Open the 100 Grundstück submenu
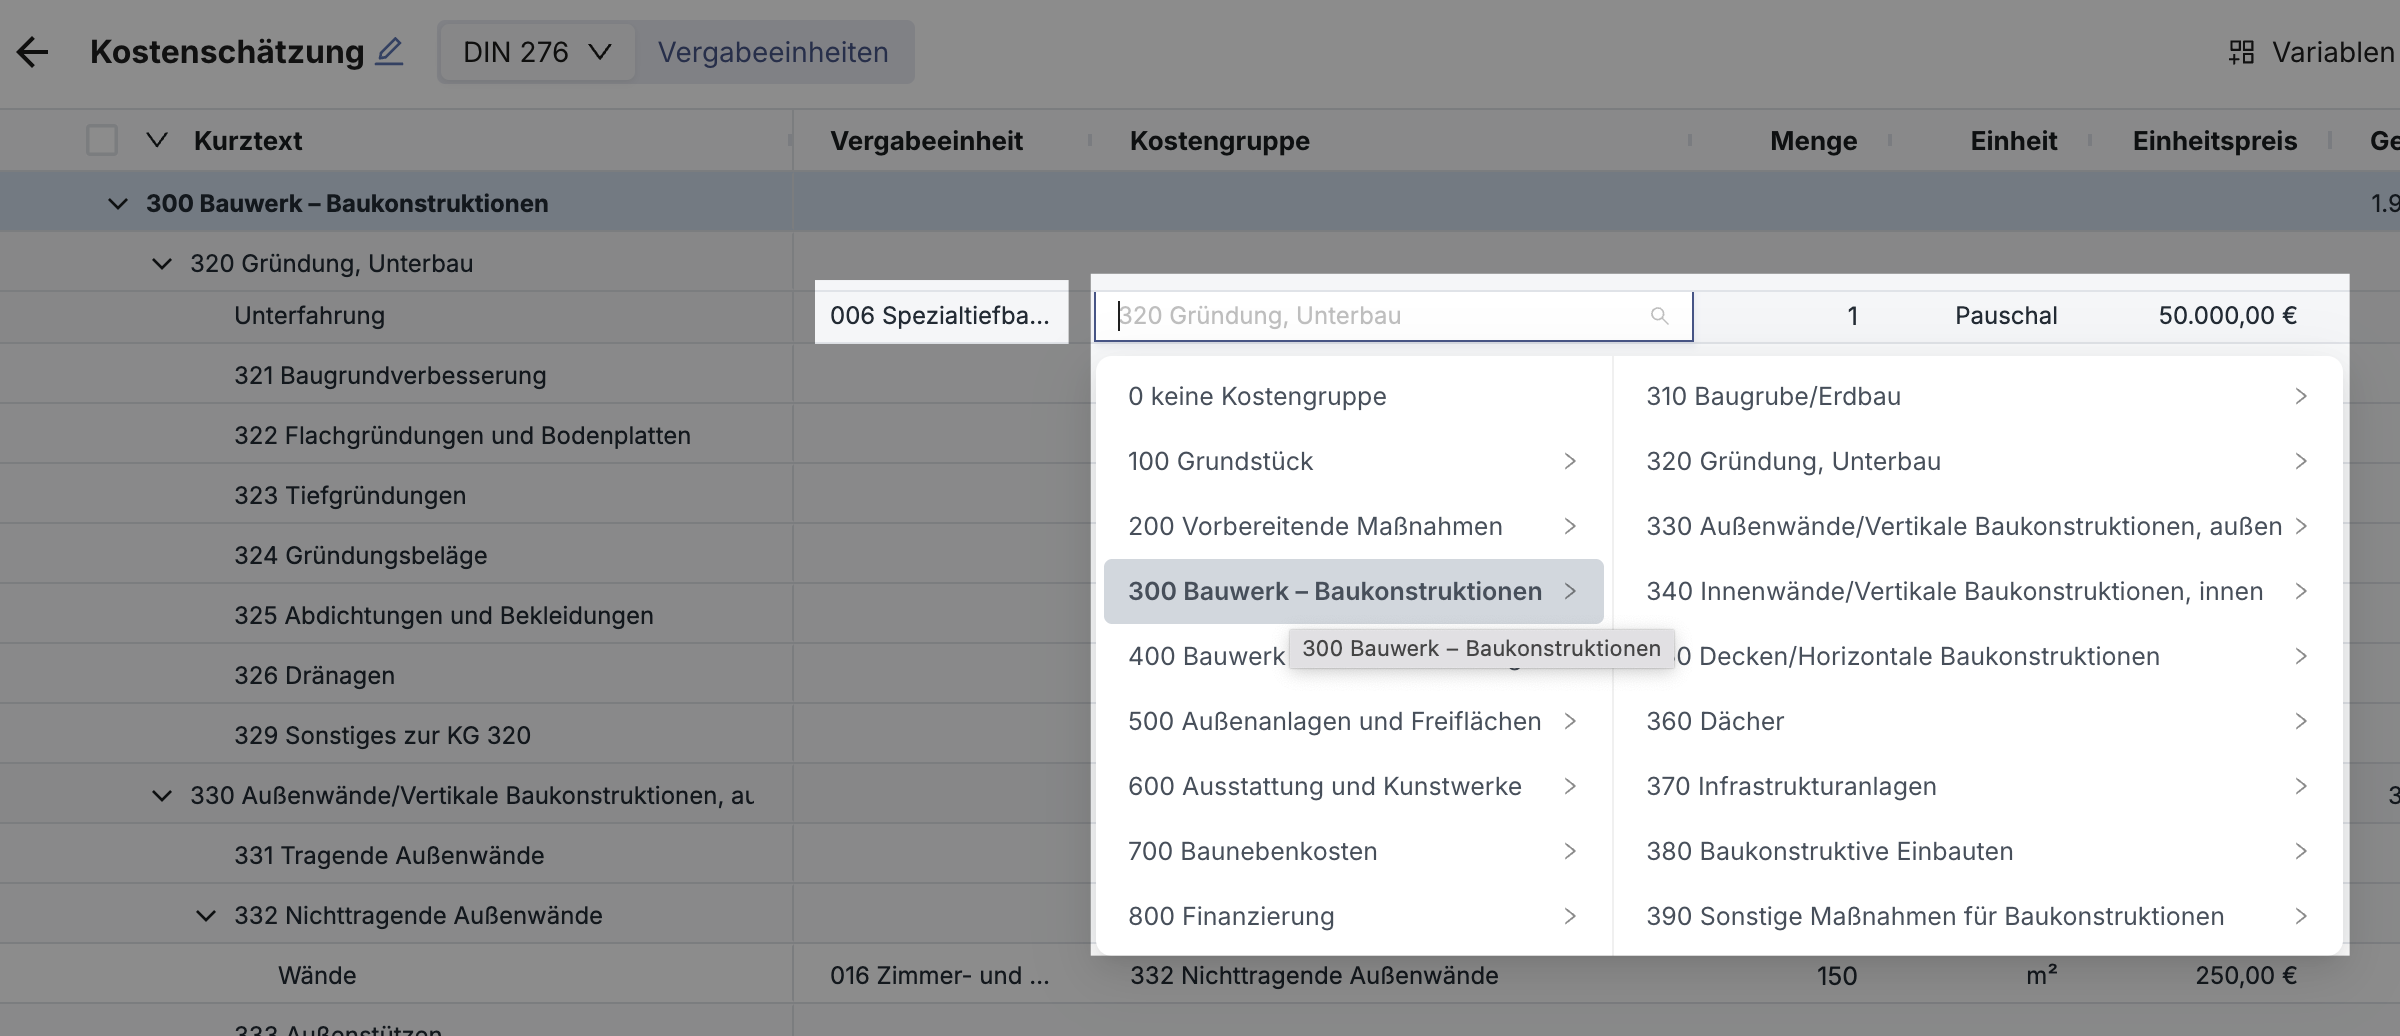 tap(1351, 462)
